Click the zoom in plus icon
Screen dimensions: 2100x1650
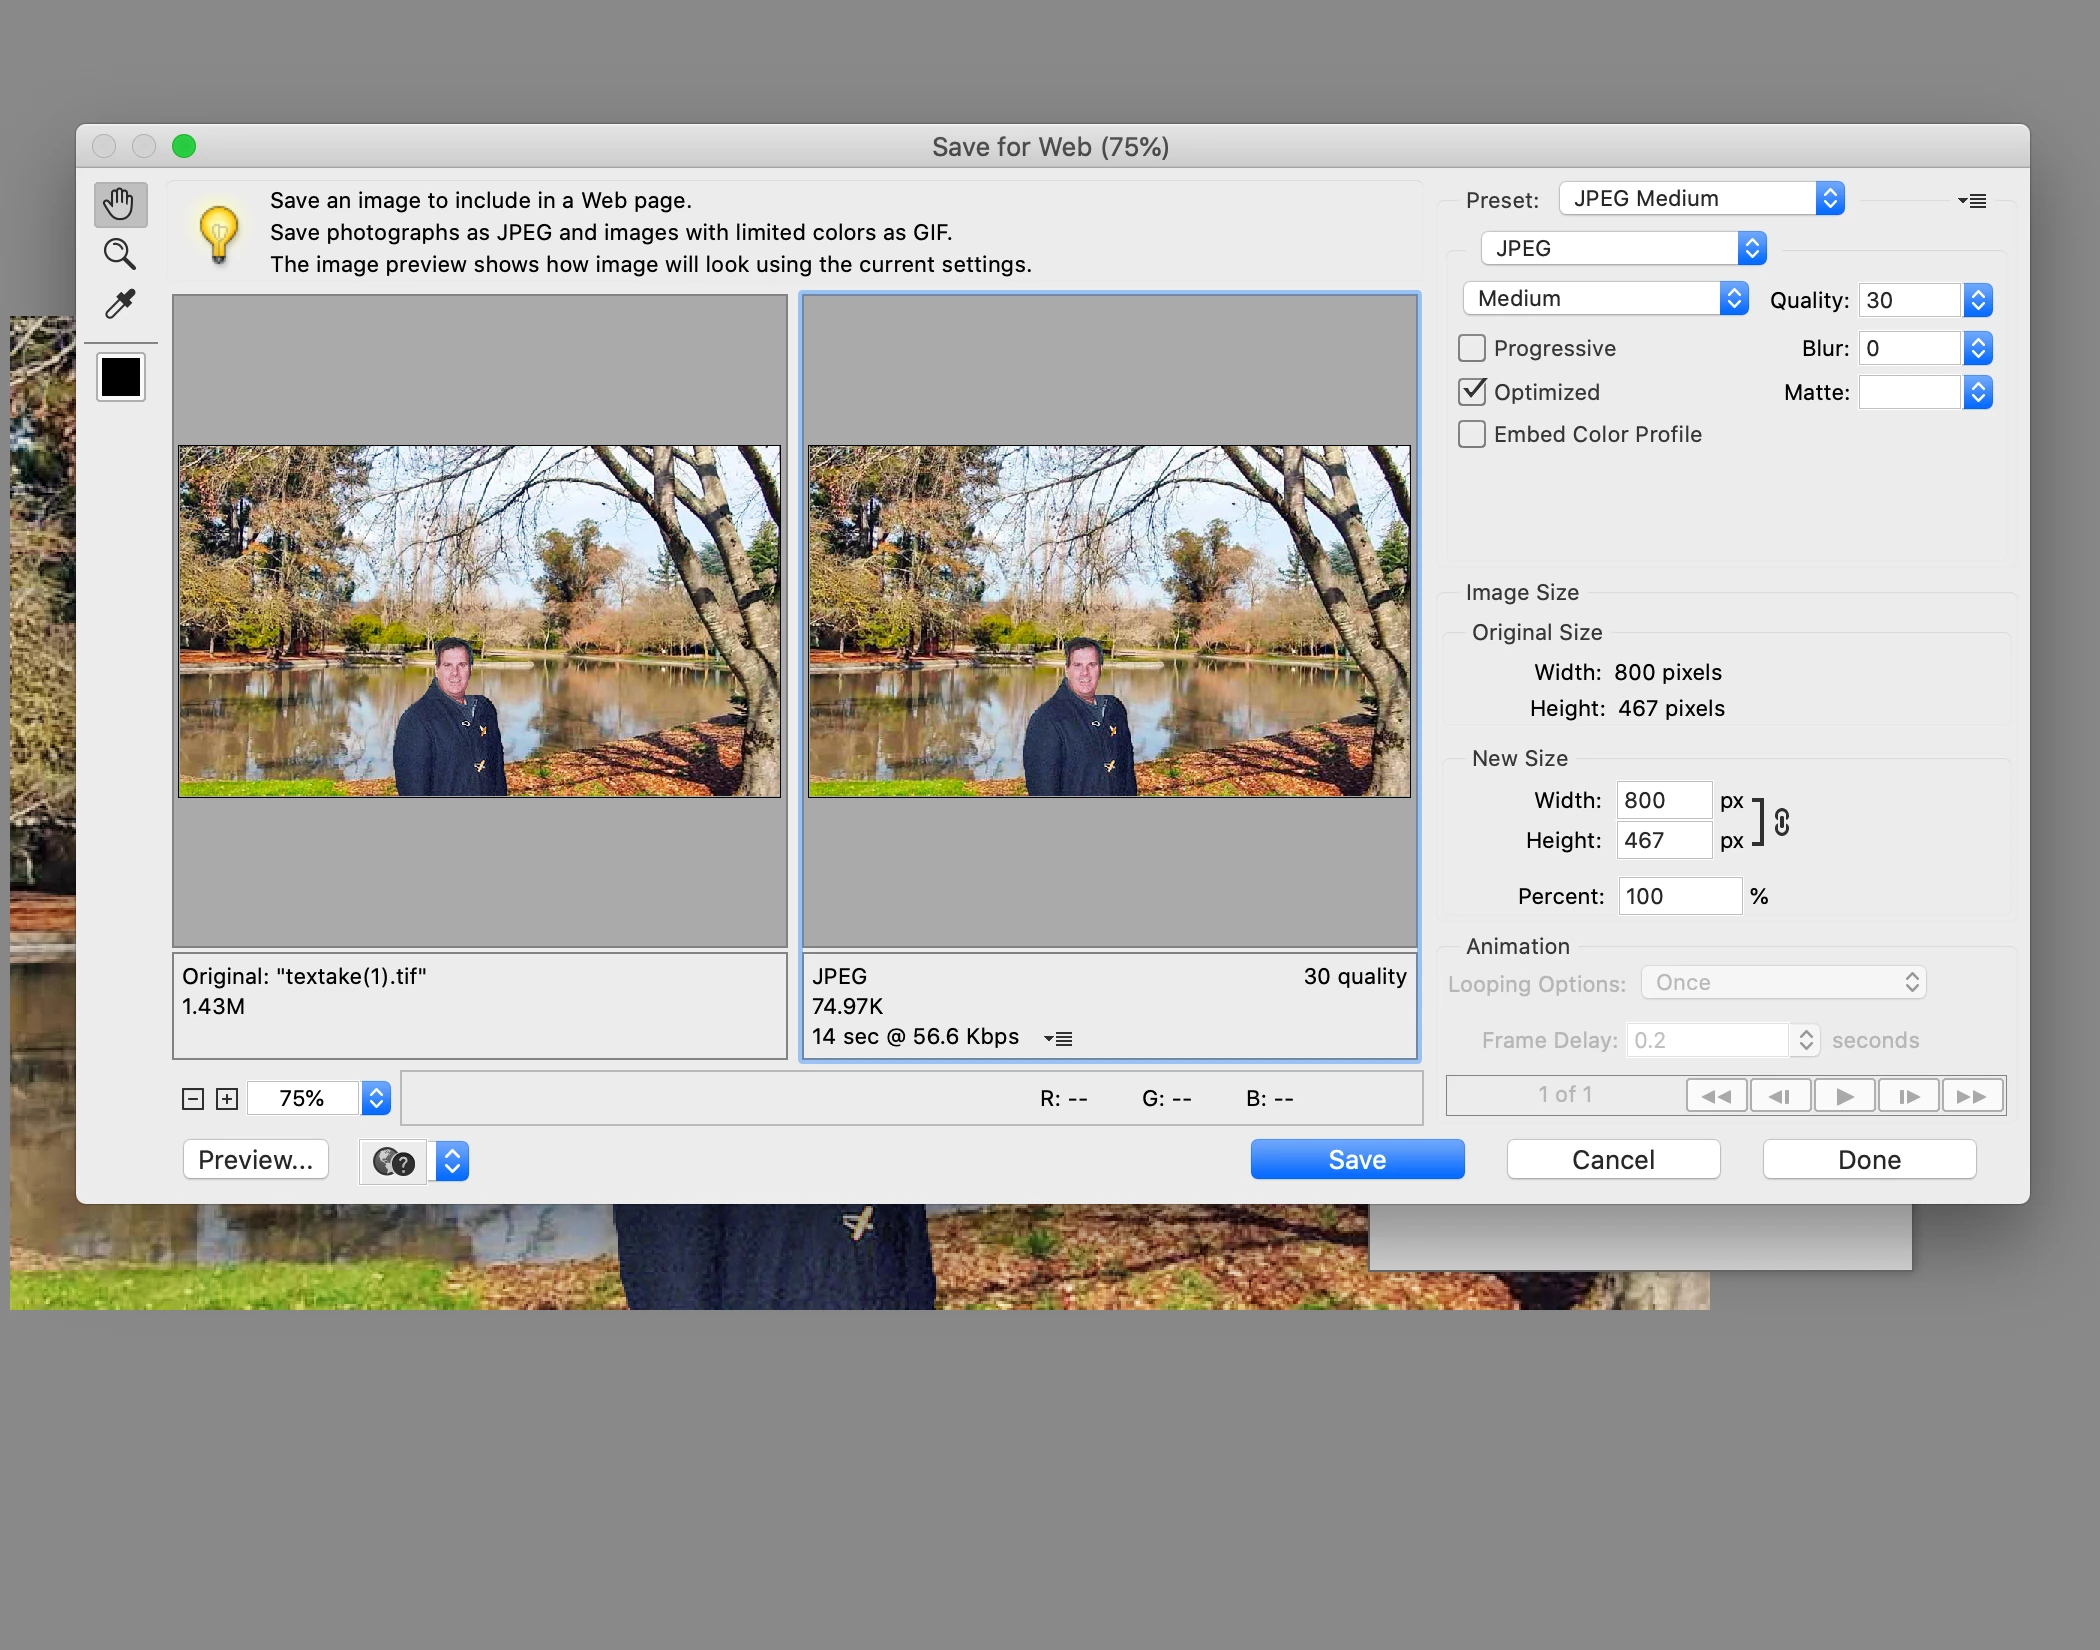tap(227, 1099)
